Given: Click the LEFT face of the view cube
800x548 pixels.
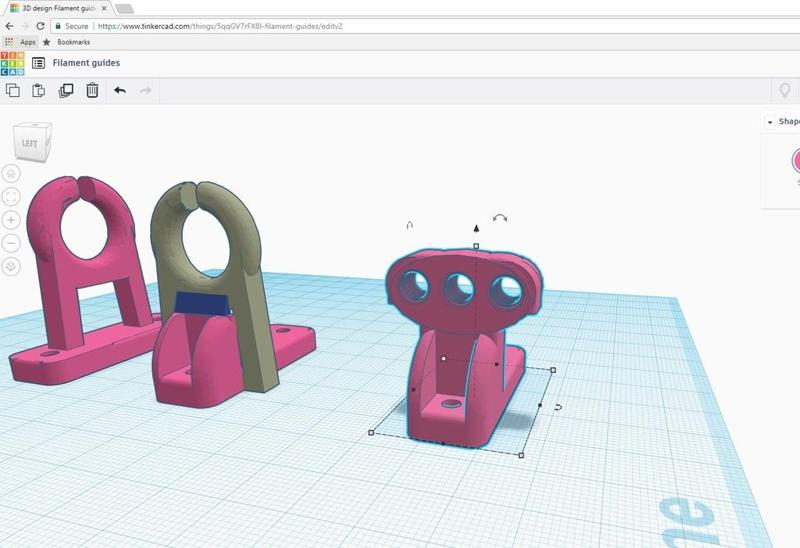Looking at the screenshot, I should (x=30, y=143).
